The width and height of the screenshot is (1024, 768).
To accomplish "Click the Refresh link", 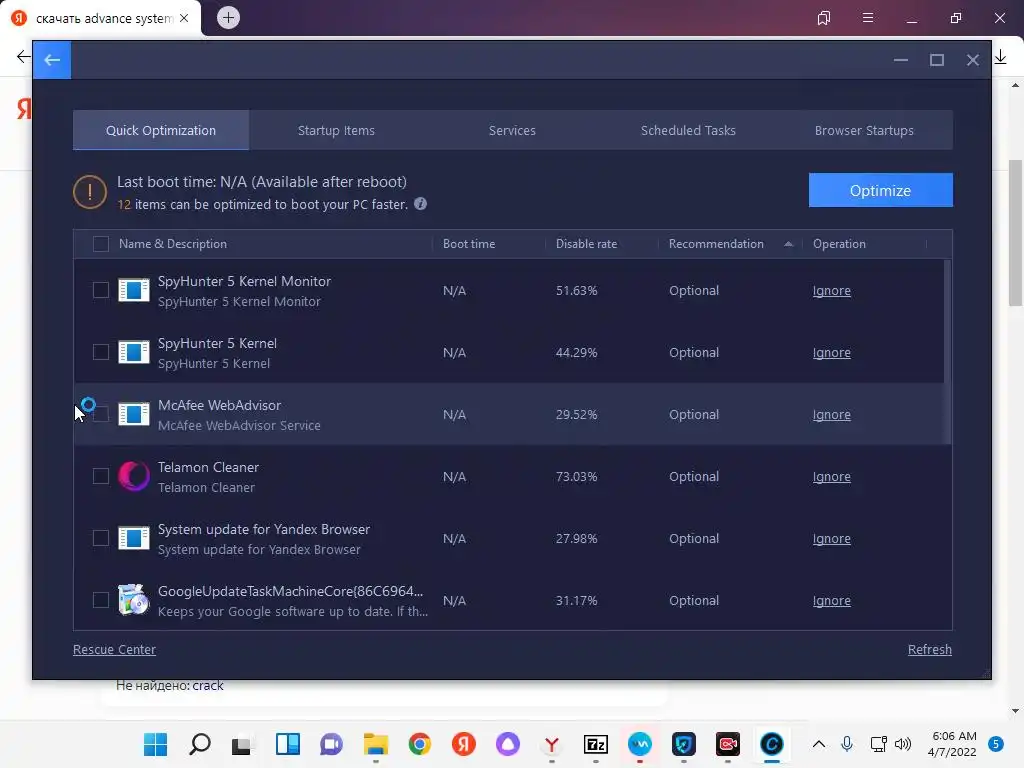I will [x=929, y=649].
